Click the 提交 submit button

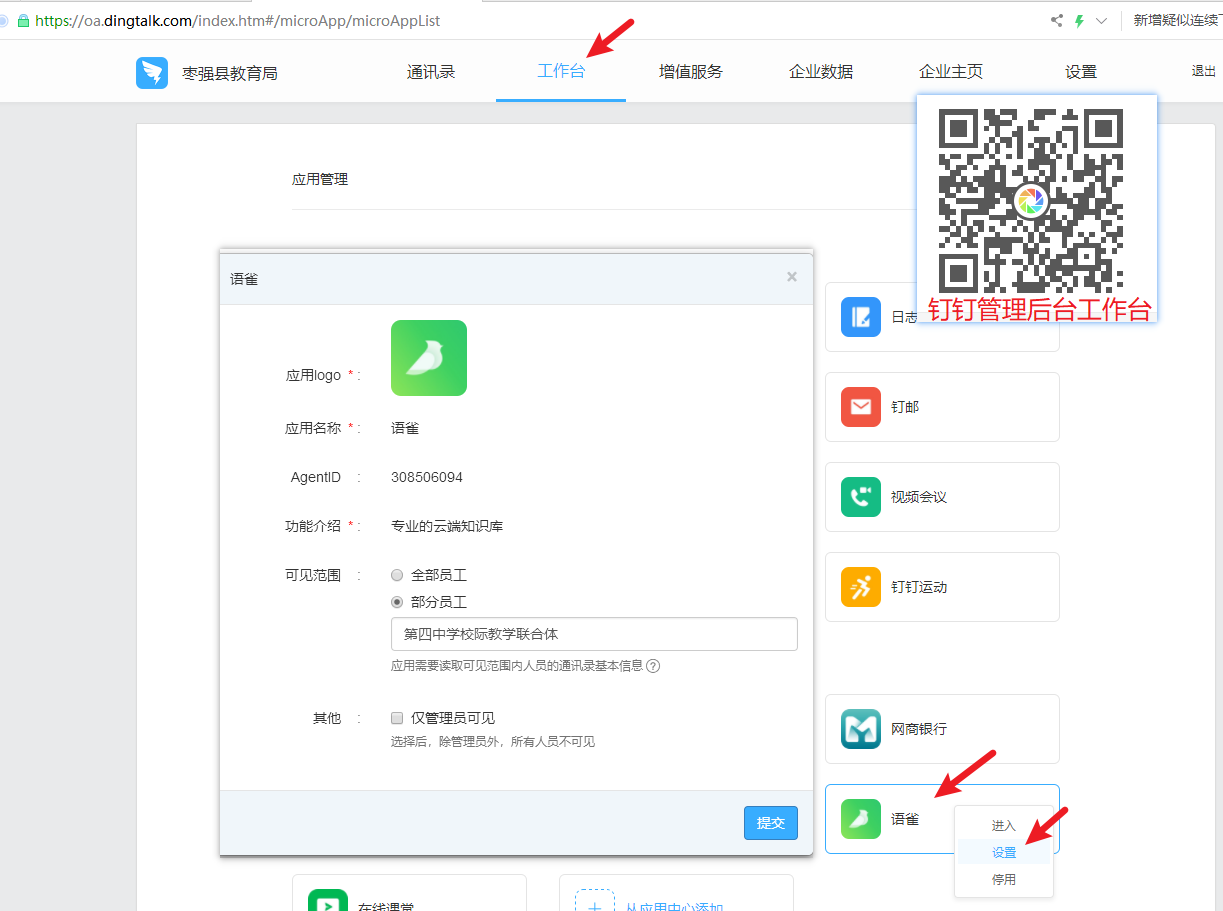771,823
